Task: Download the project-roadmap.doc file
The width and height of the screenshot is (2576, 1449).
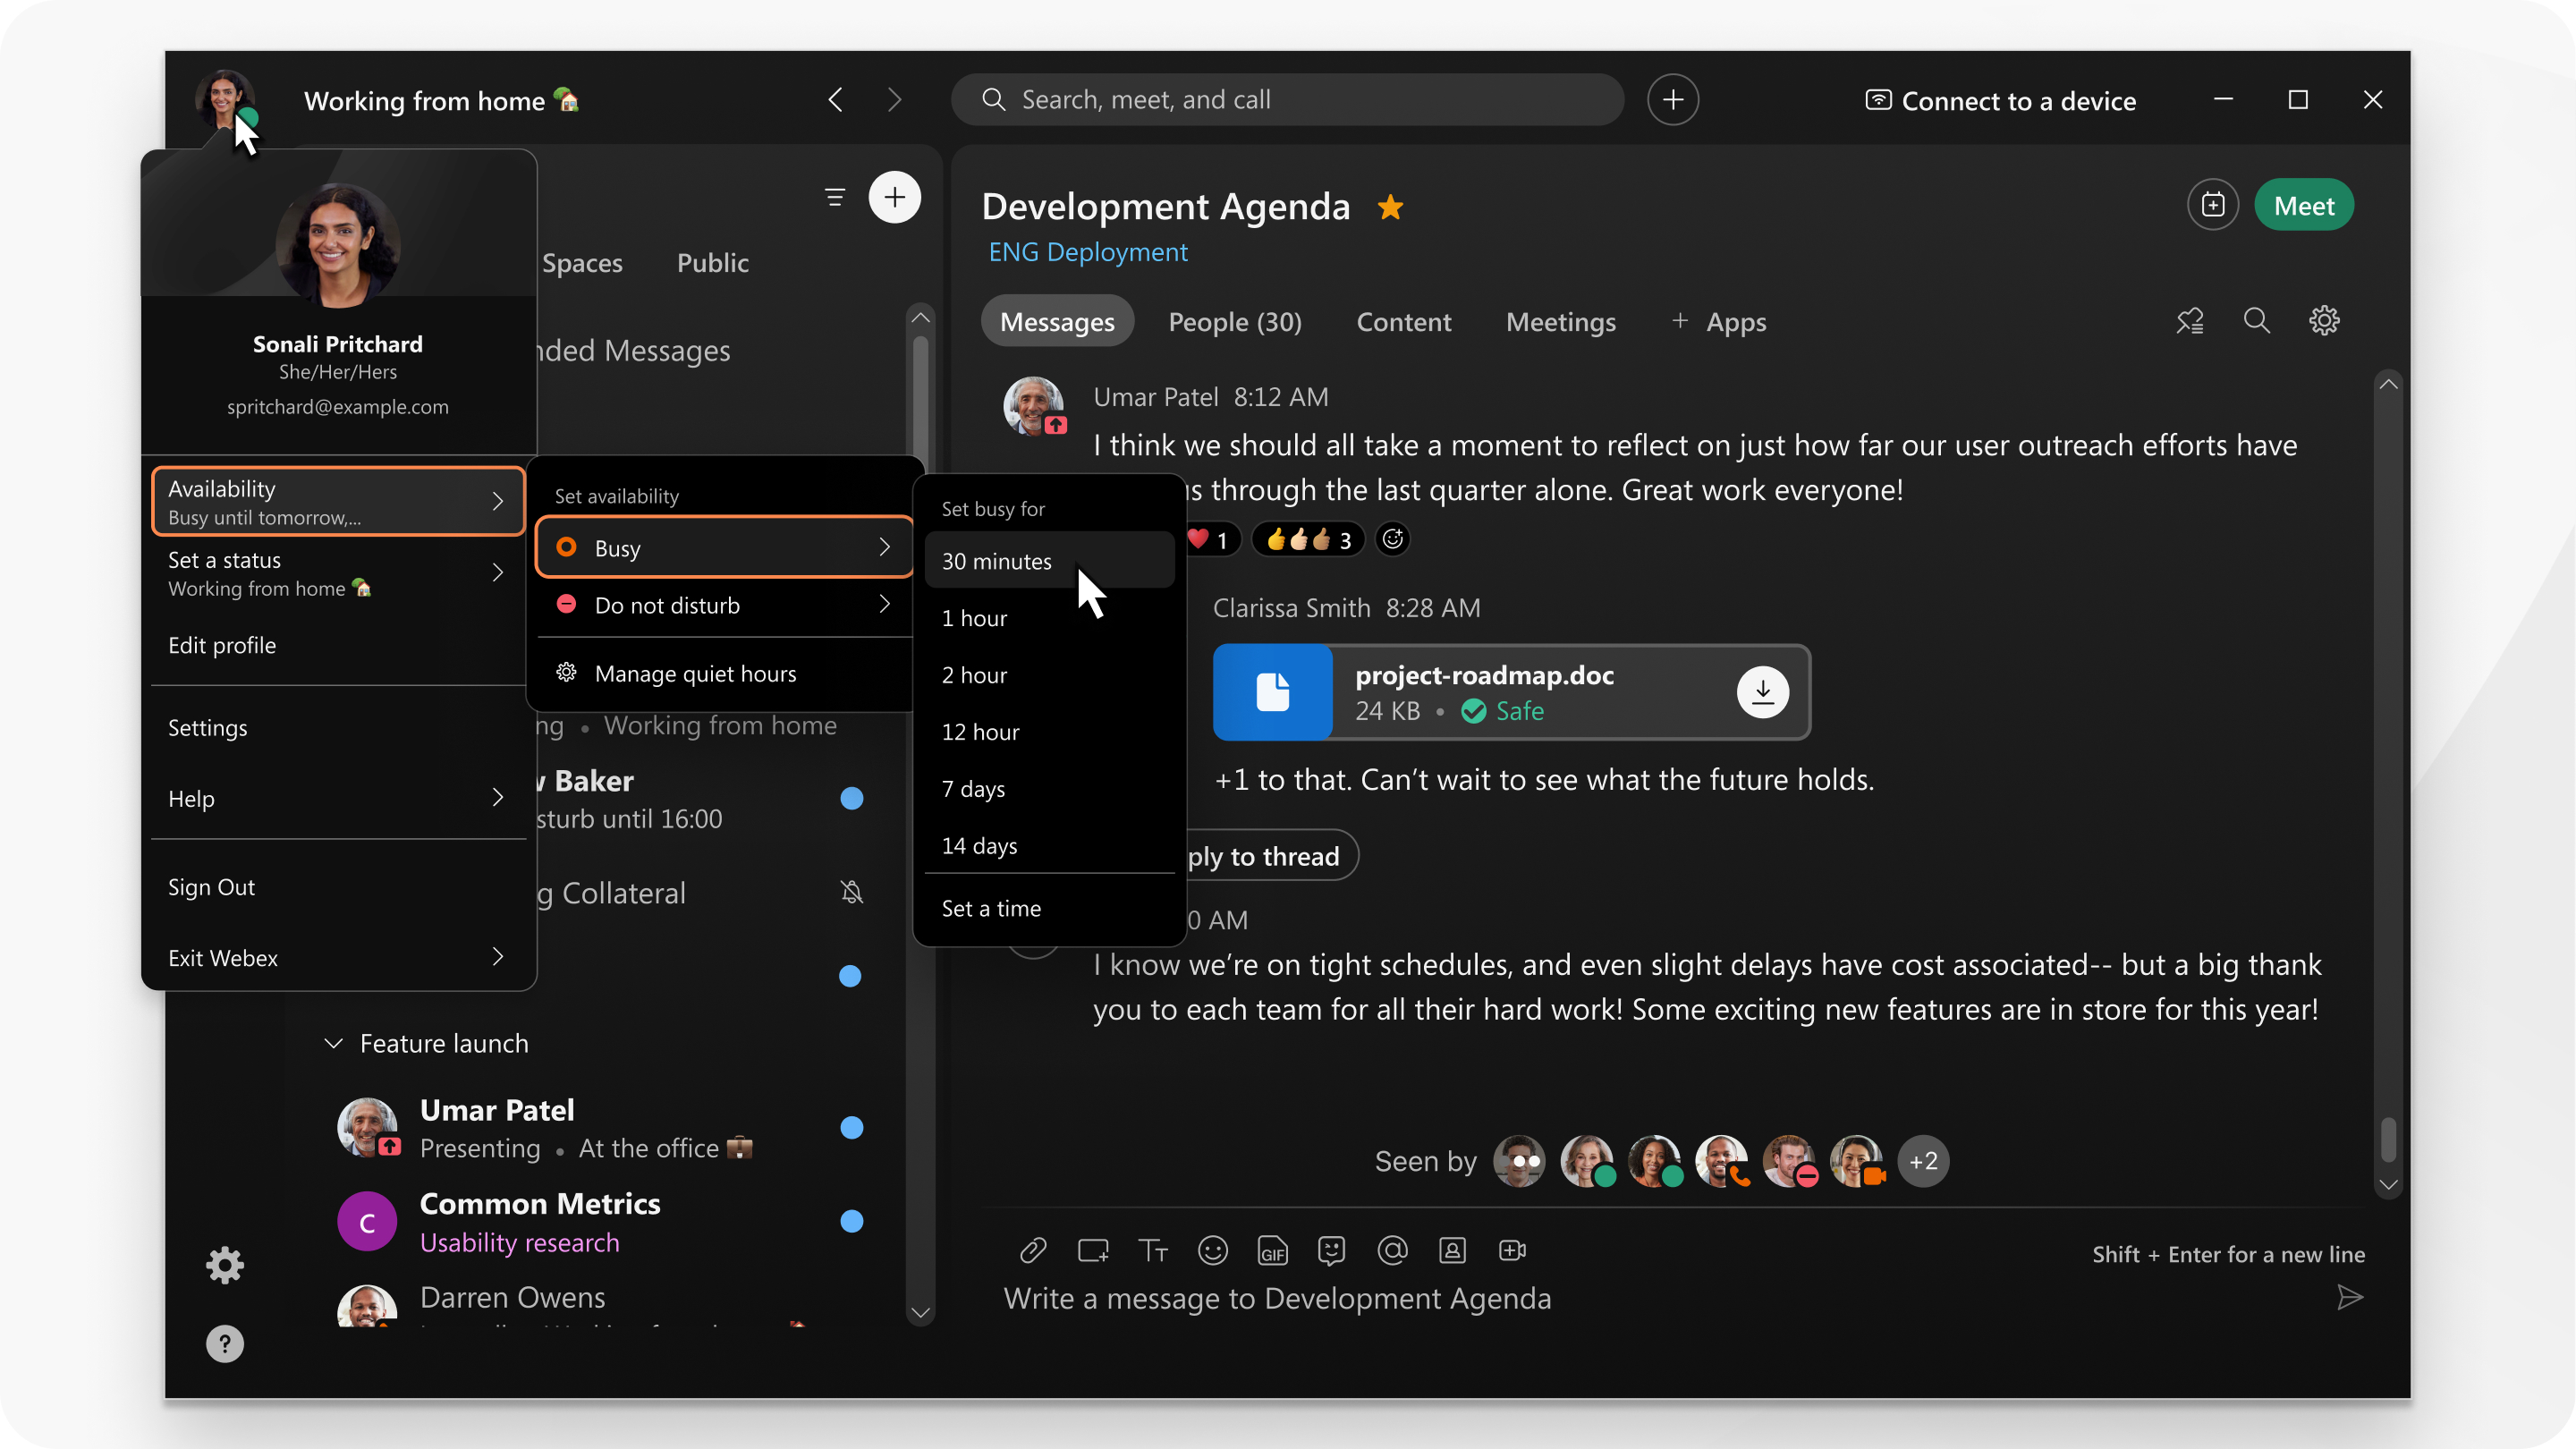Action: (x=1762, y=690)
